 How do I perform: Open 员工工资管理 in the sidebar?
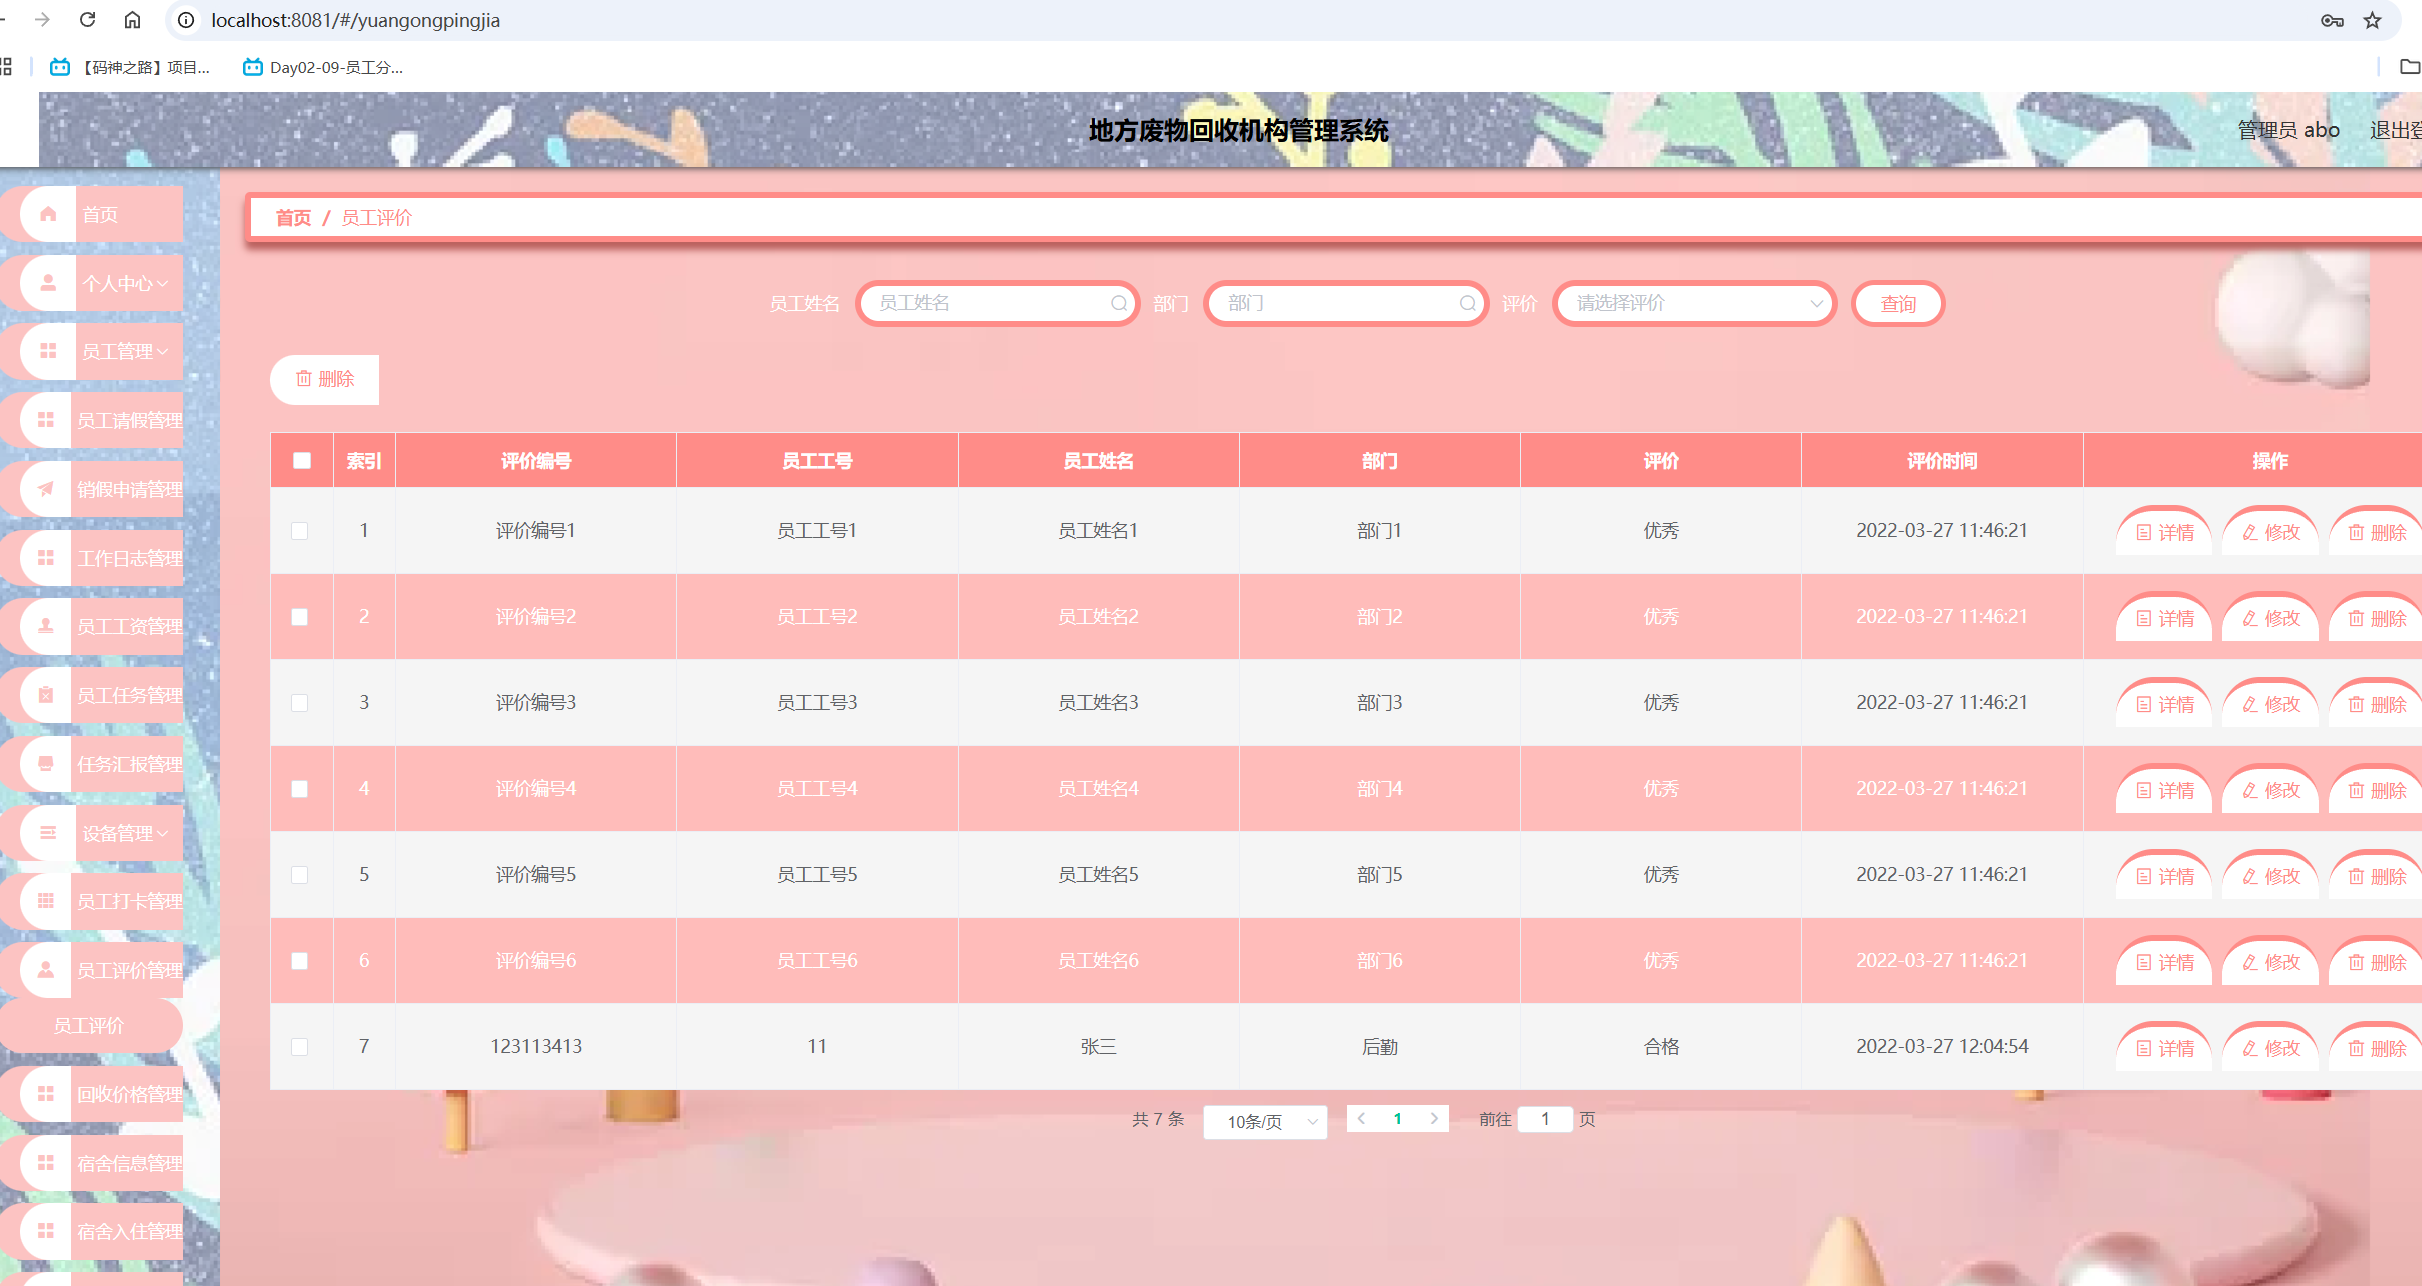click(129, 626)
